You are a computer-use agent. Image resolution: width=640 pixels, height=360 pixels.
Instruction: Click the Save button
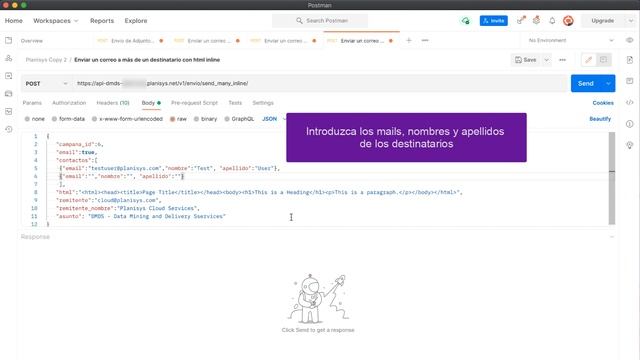click(526, 60)
